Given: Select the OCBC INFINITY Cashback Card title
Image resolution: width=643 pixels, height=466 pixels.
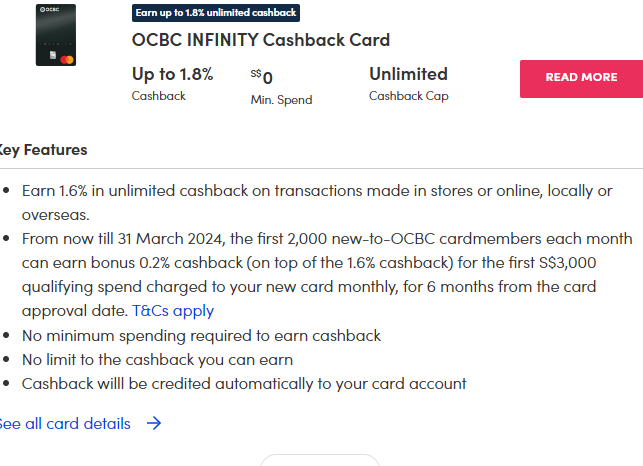Looking at the screenshot, I should click(261, 41).
